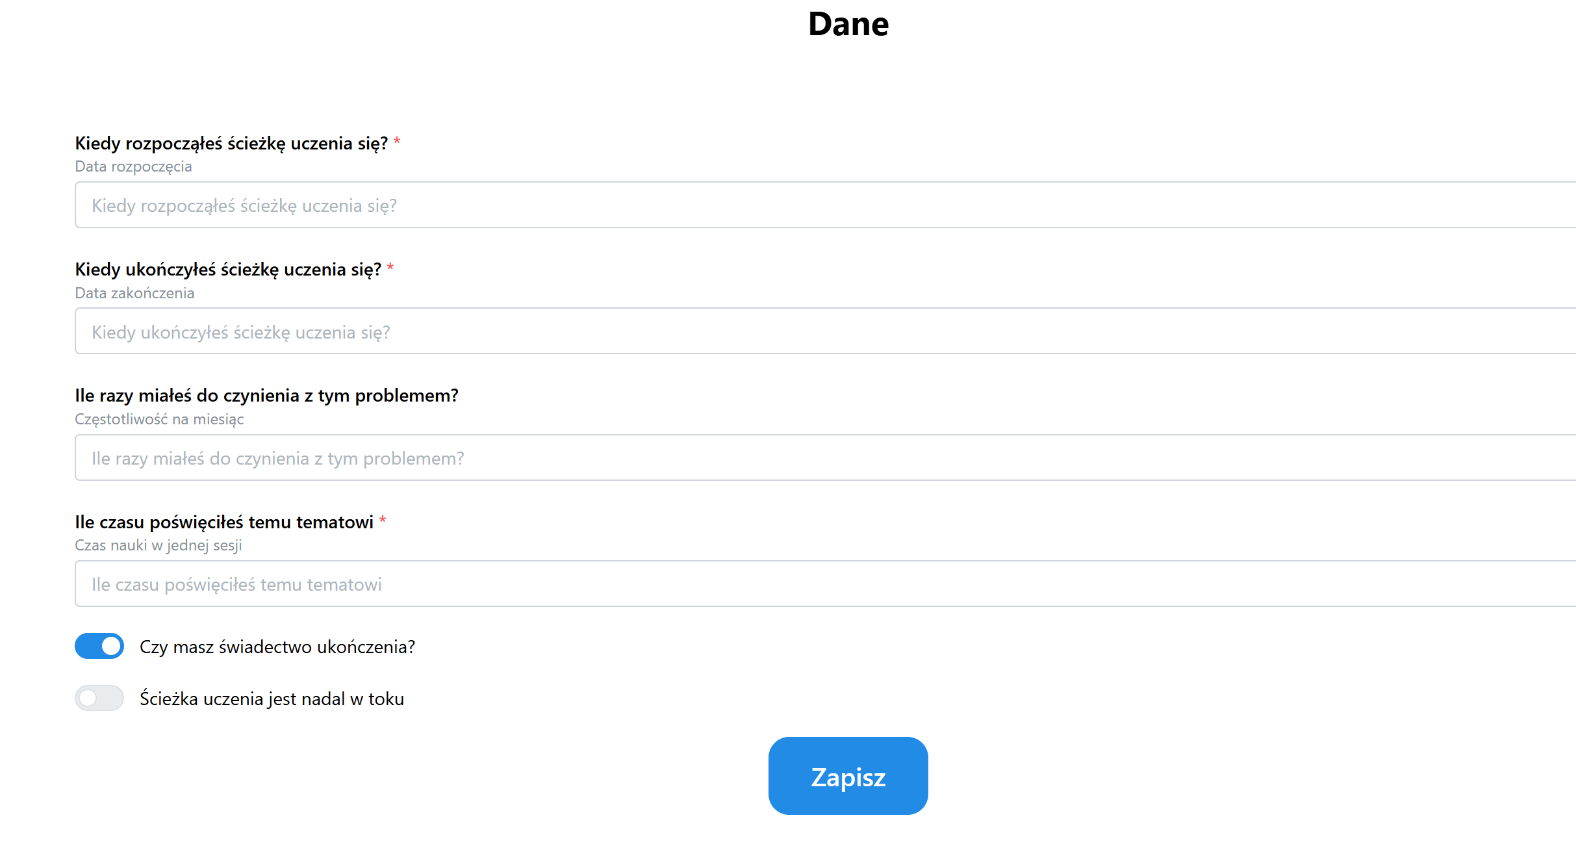Click the 'Kiedy ukończyłeś ścieżkę uczenia się?' label
Image resolution: width=1576 pixels, height=848 pixels.
tap(228, 269)
